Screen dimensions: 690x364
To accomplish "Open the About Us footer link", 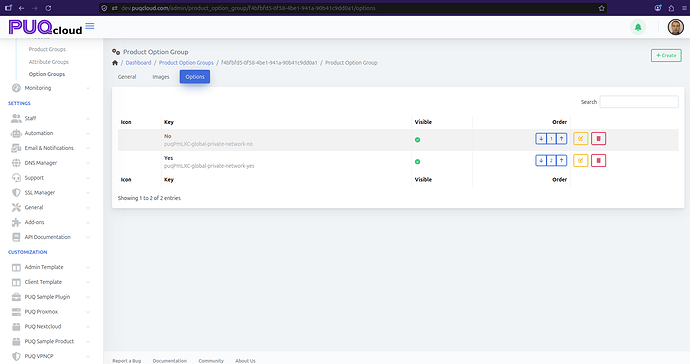I will click(x=245, y=361).
